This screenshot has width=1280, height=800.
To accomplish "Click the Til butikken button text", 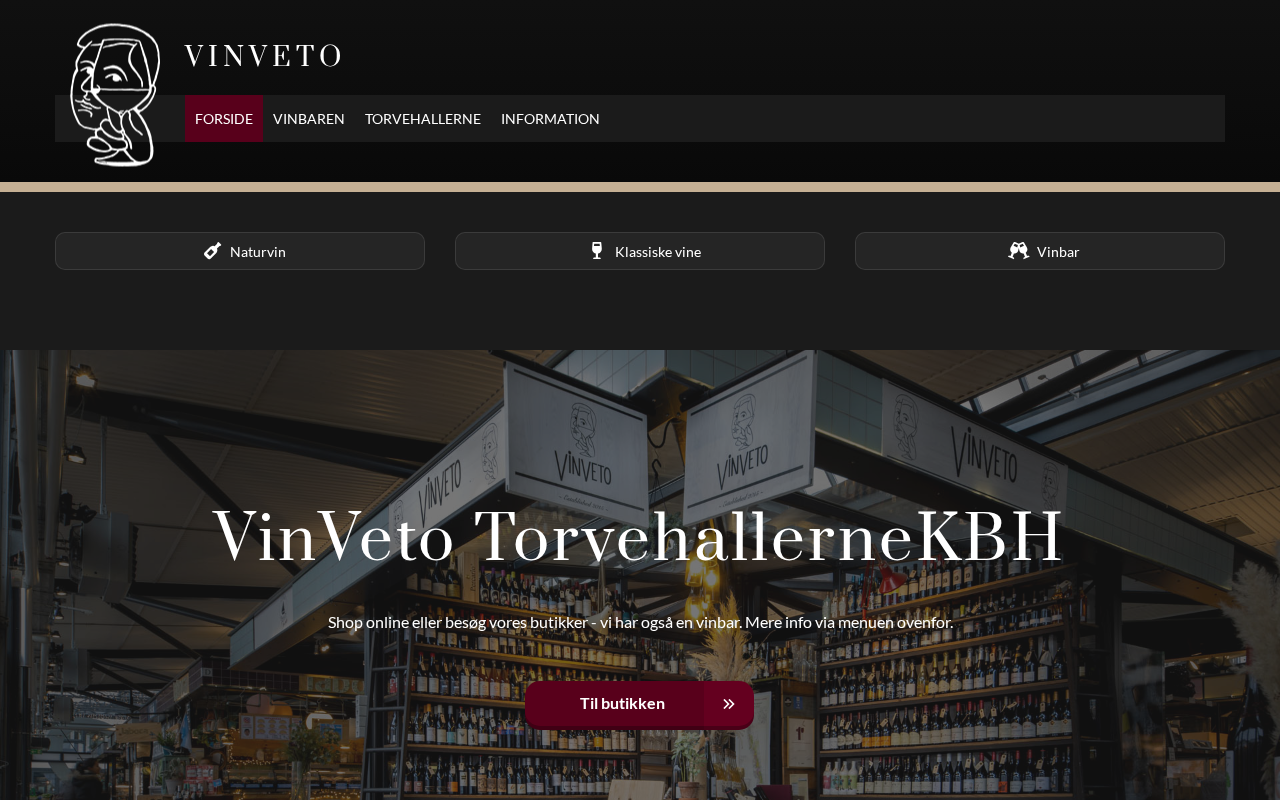I will pos(622,704).
